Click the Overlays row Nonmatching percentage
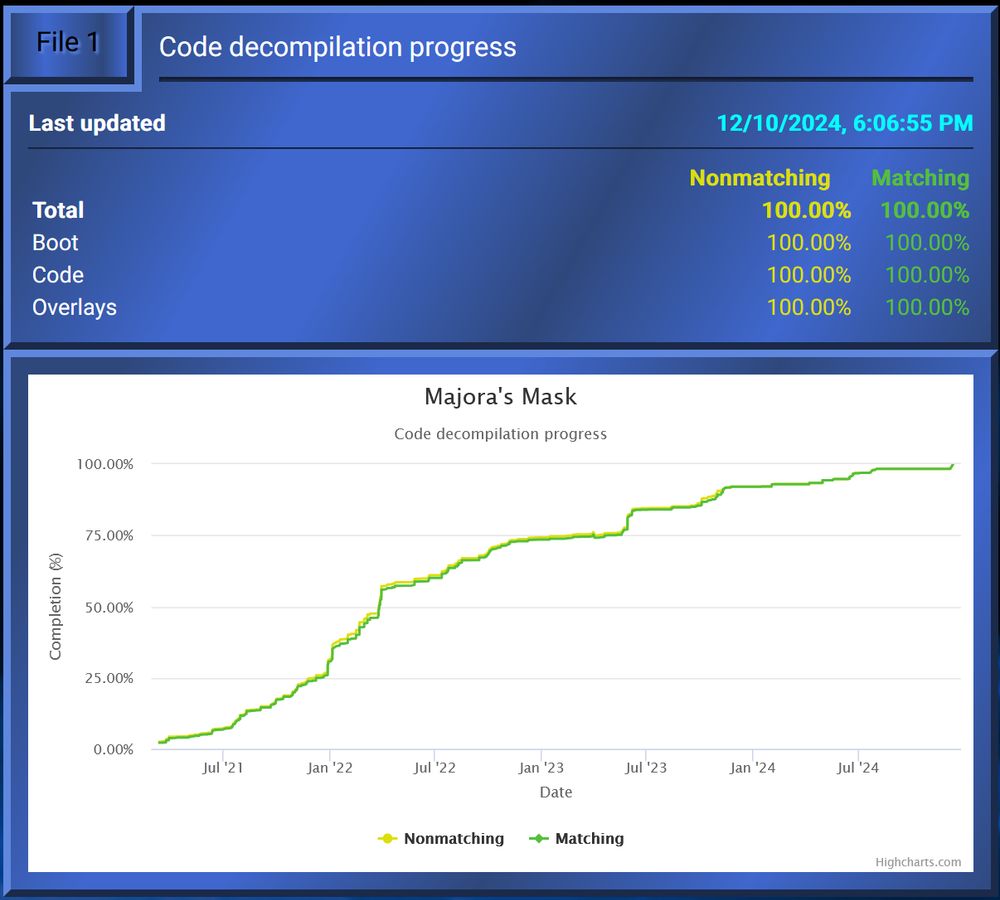 tap(809, 307)
